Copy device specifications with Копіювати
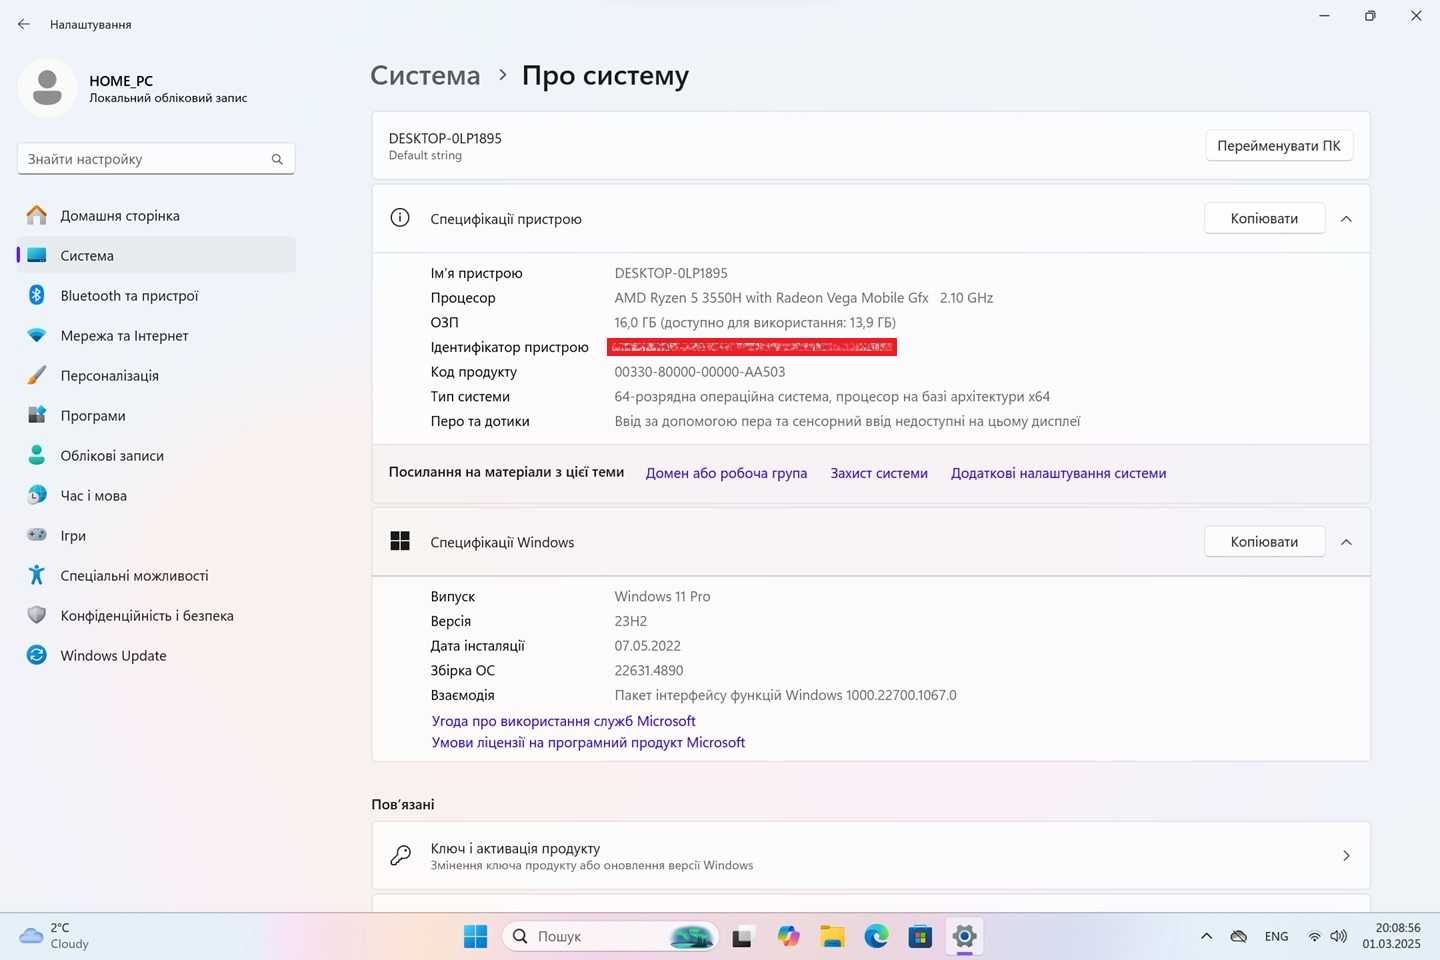This screenshot has height=960, width=1440. click(1264, 218)
